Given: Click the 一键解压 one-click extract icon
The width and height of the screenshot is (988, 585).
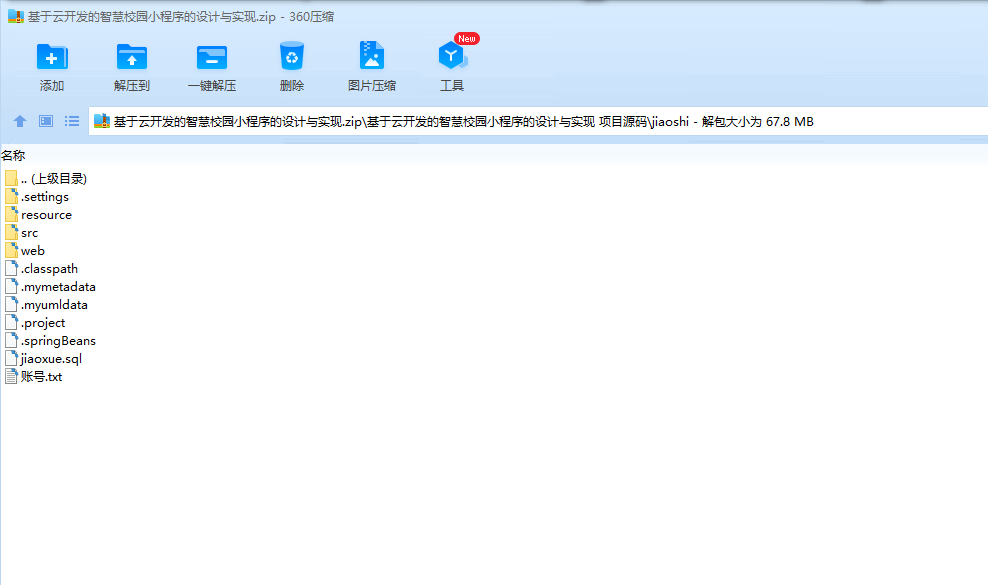Looking at the screenshot, I should pyautogui.click(x=212, y=57).
